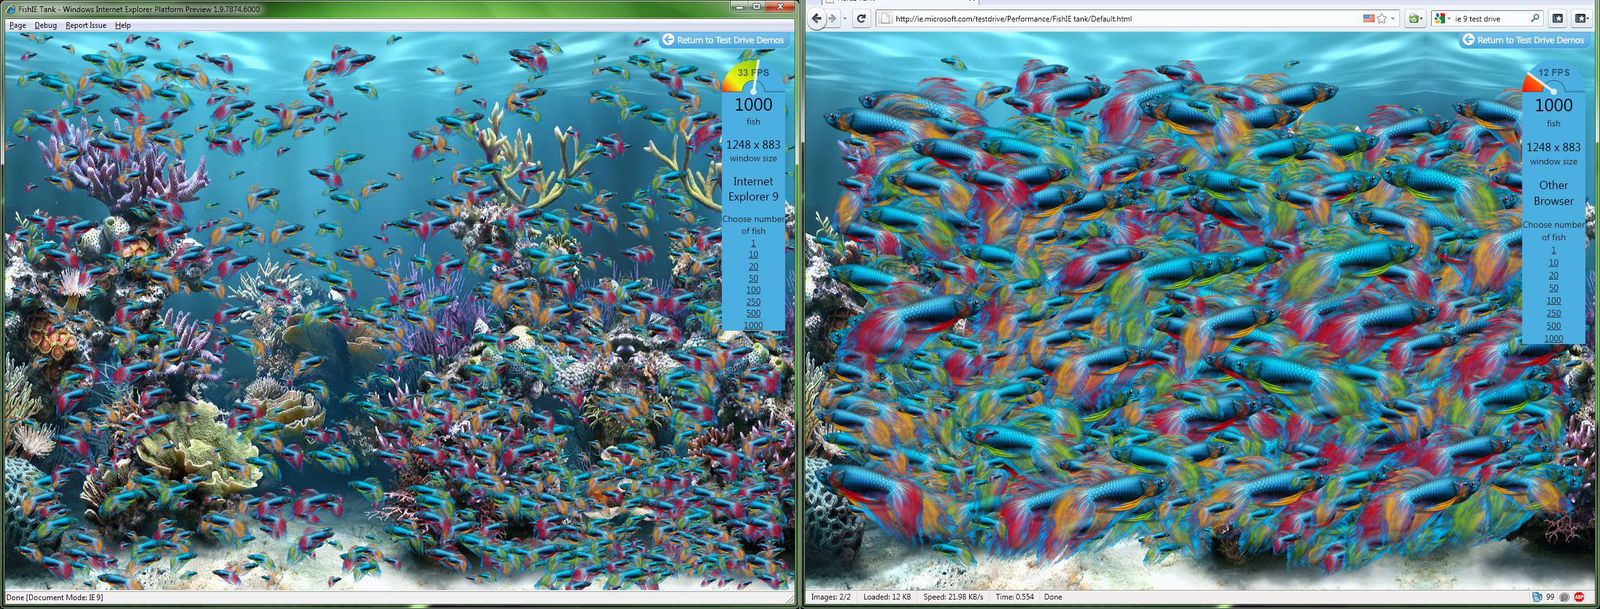Click the bookmark star in the address bar
Viewport: 1600px width, 609px height.
pos(1382,19)
